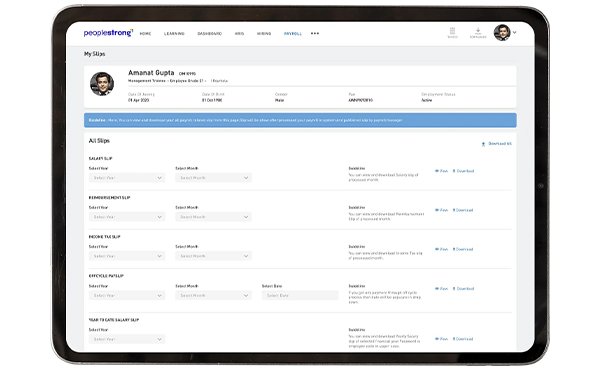Click the Amanat Gupta name
600x370 pixels.
point(151,73)
